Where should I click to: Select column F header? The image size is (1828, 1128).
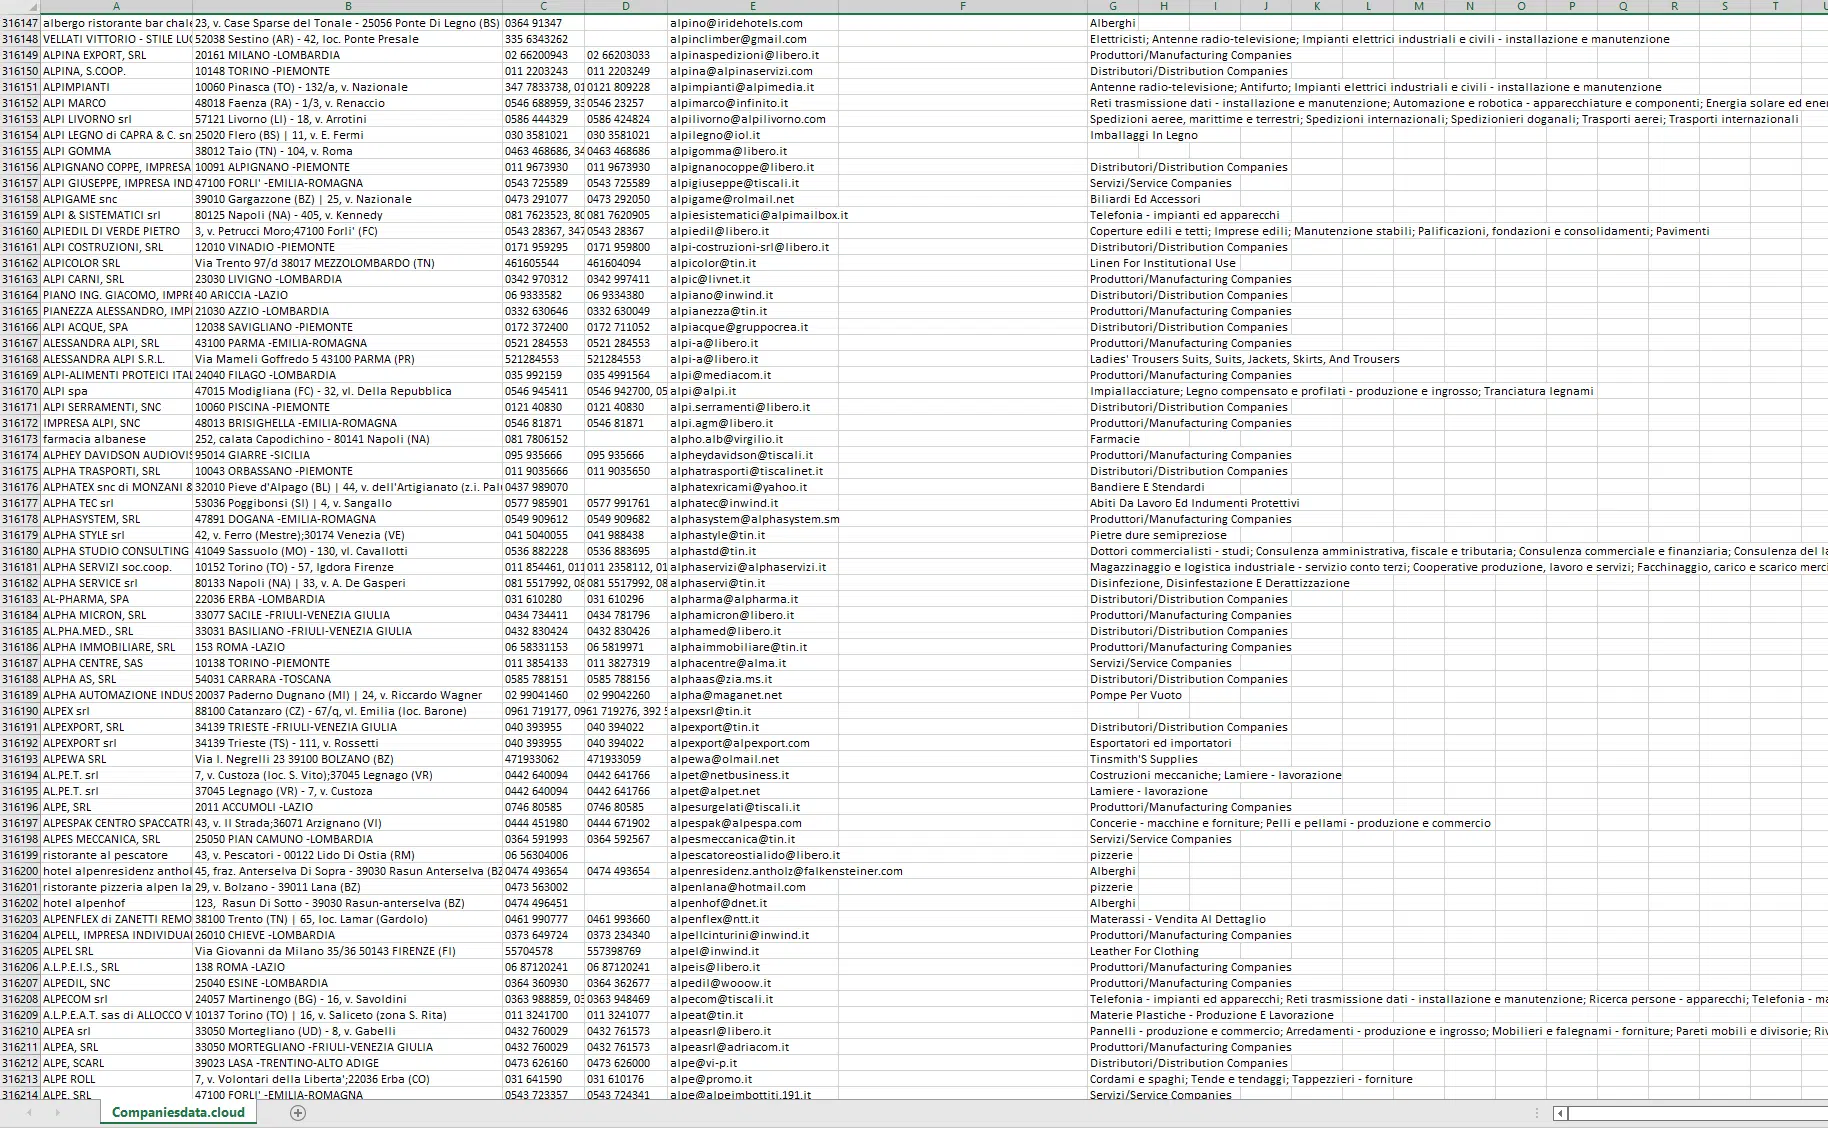(962, 7)
